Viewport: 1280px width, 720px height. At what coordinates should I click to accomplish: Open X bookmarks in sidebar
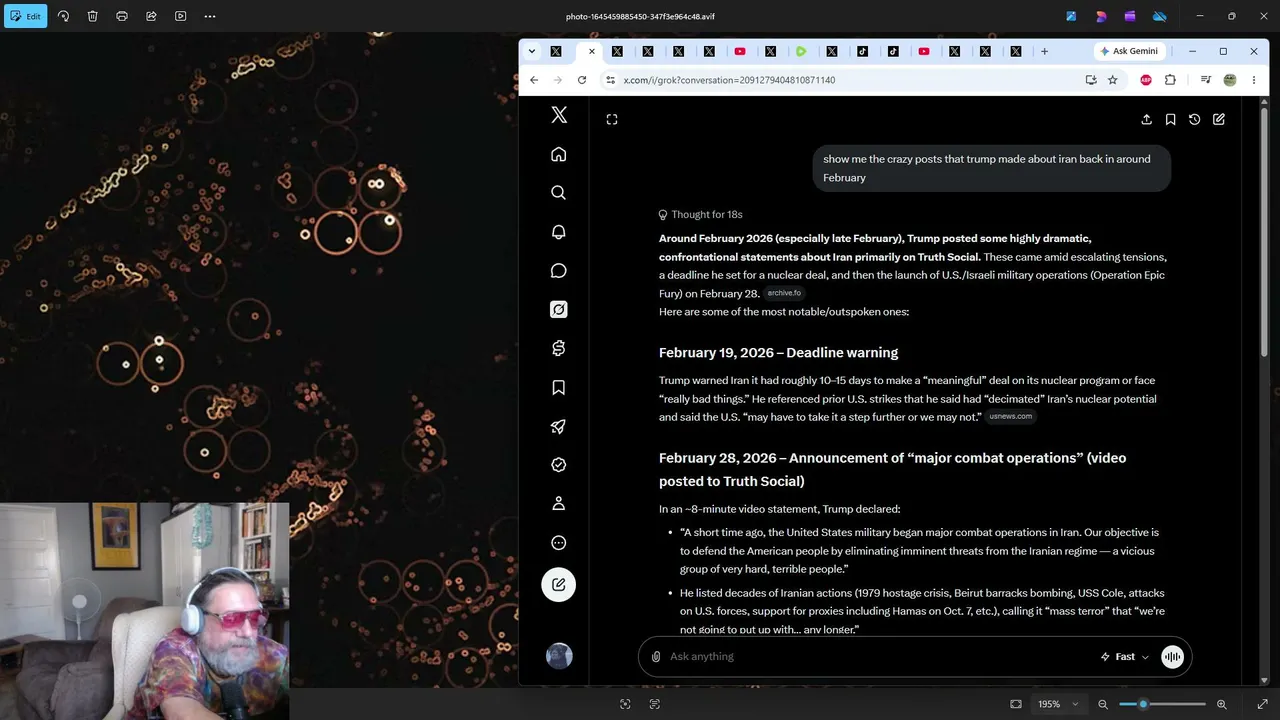(559, 387)
